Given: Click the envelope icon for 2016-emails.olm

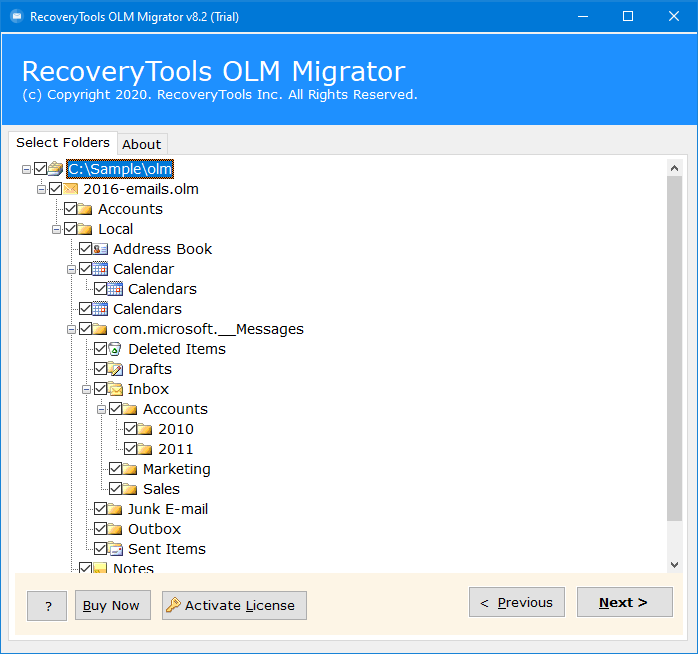Looking at the screenshot, I should pyautogui.click(x=70, y=189).
